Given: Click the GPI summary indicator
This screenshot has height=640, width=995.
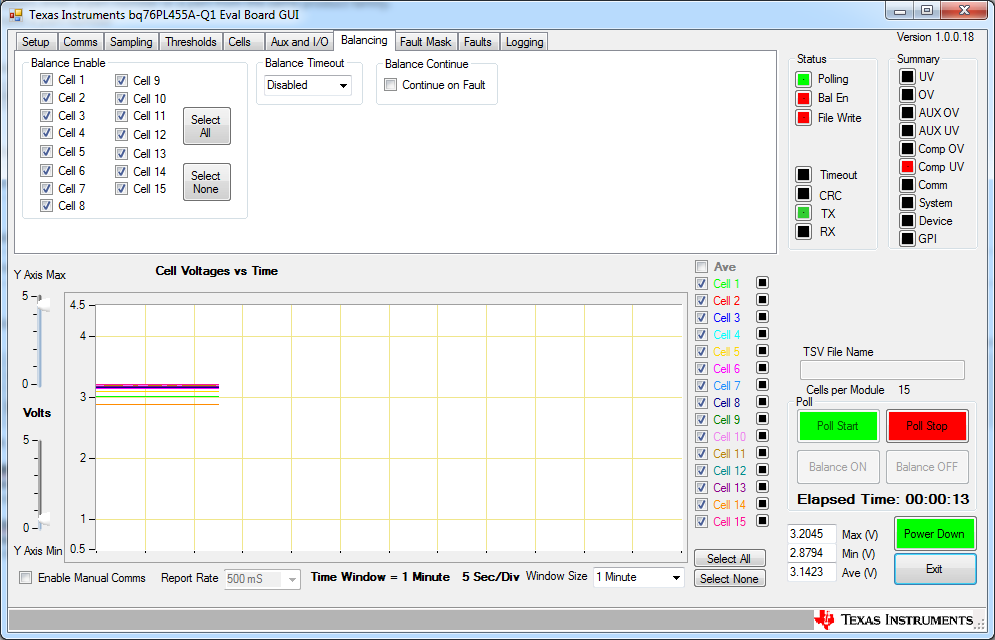Looking at the screenshot, I should click(x=907, y=238).
